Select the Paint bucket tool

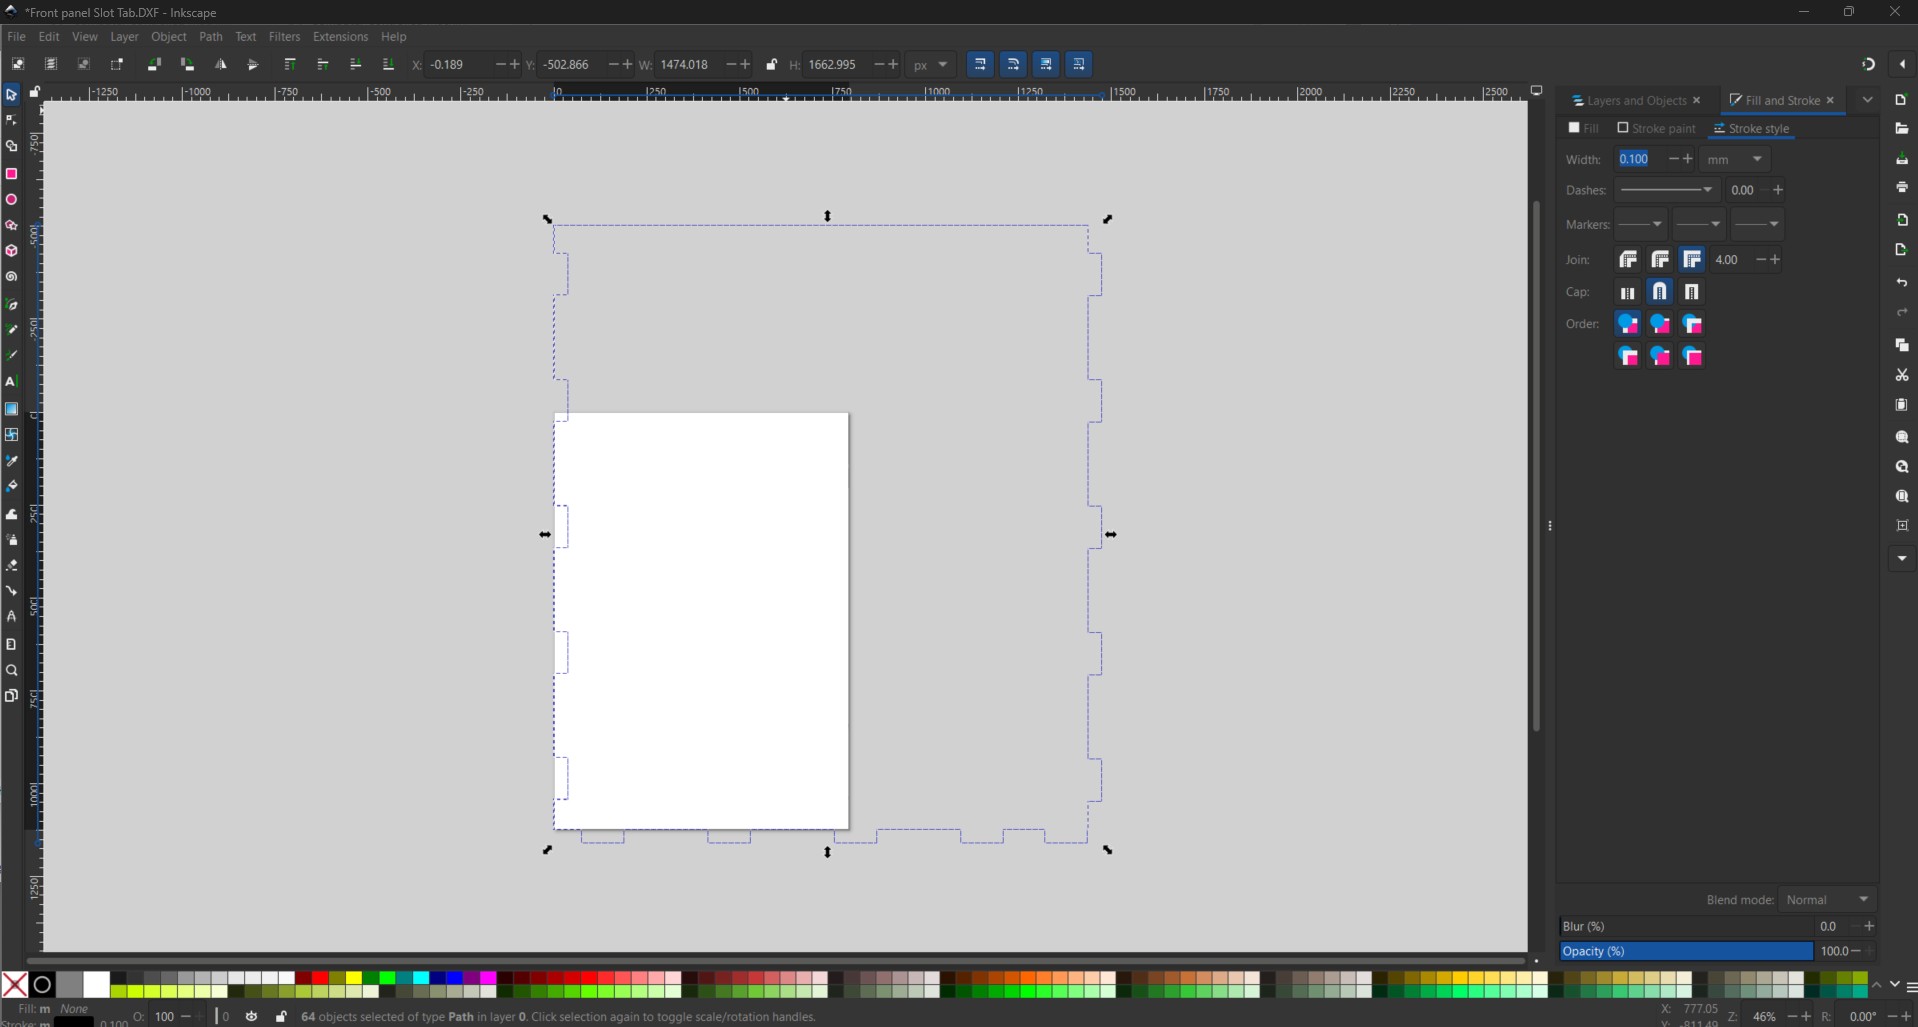pos(11,486)
